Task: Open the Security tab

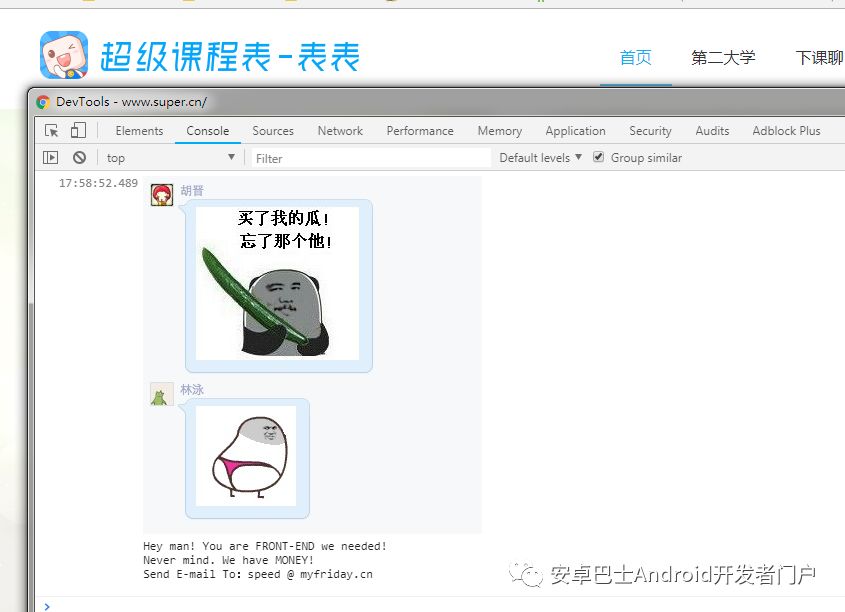Action: coord(650,131)
